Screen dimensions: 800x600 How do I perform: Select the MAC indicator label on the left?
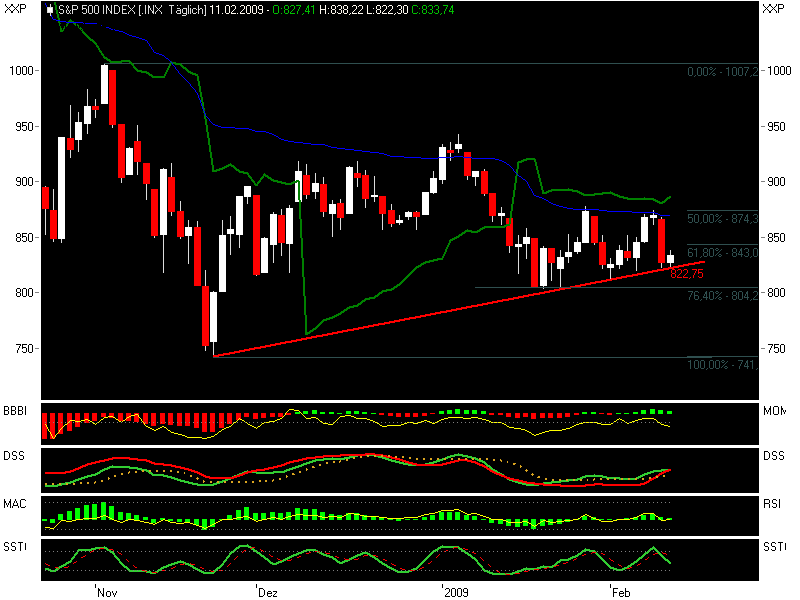(14, 502)
